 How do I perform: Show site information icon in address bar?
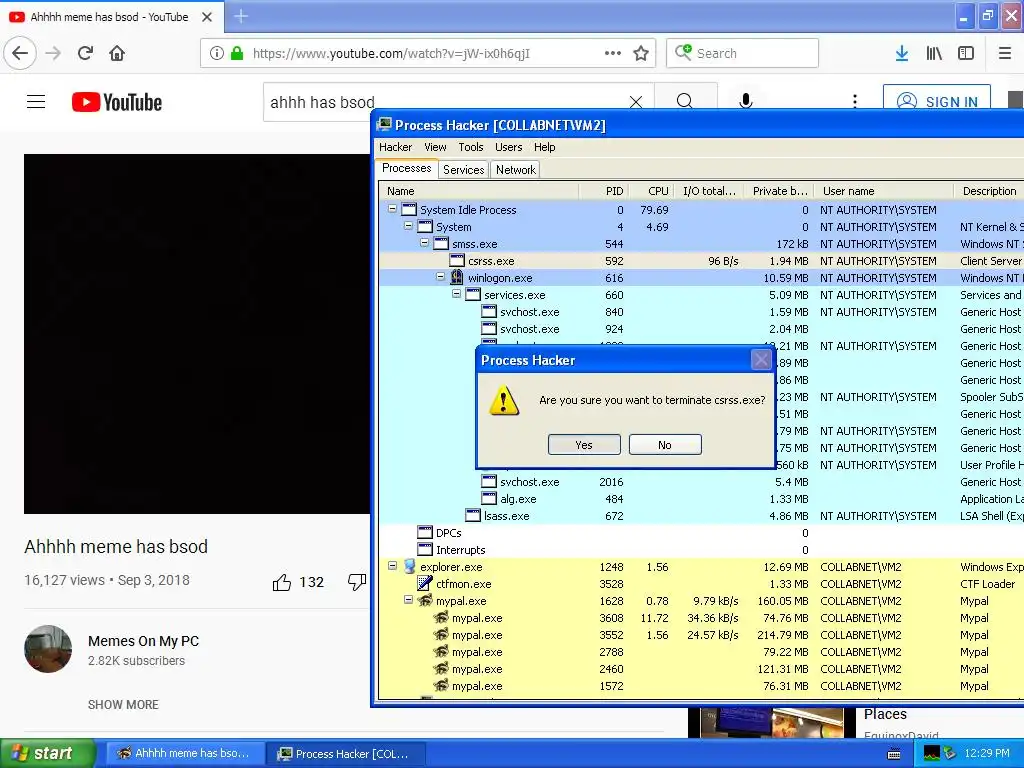tap(217, 53)
